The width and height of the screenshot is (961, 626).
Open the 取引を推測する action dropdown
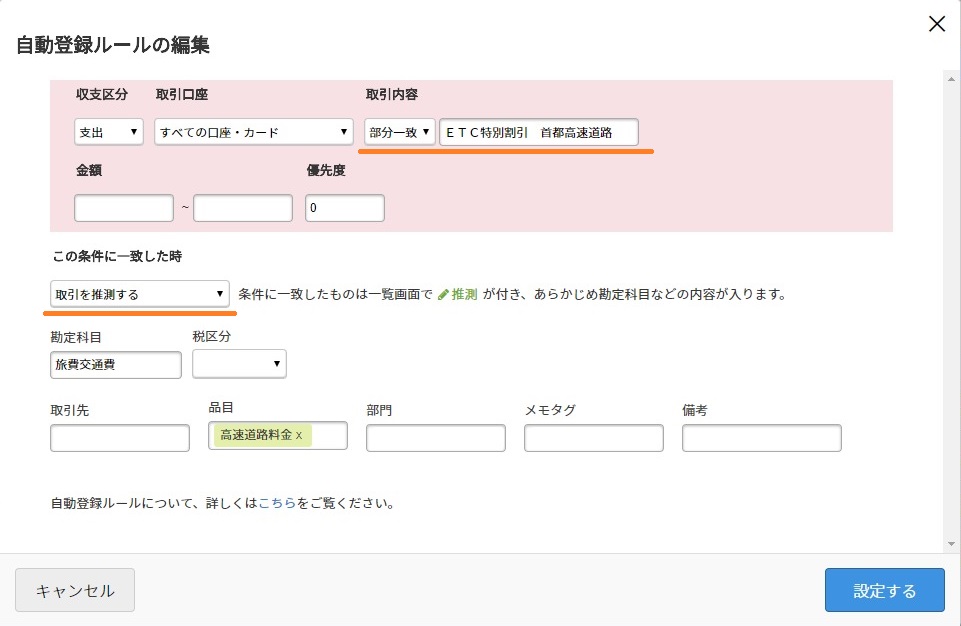point(140,294)
